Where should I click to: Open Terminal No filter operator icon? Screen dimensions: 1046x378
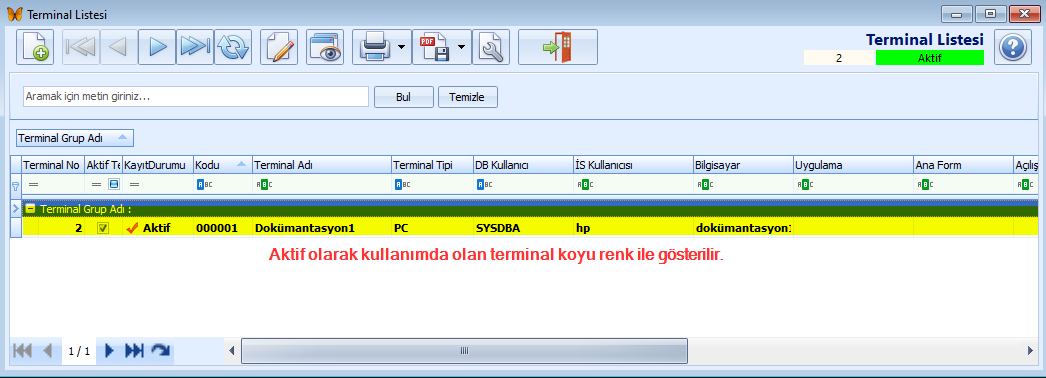tap(33, 184)
